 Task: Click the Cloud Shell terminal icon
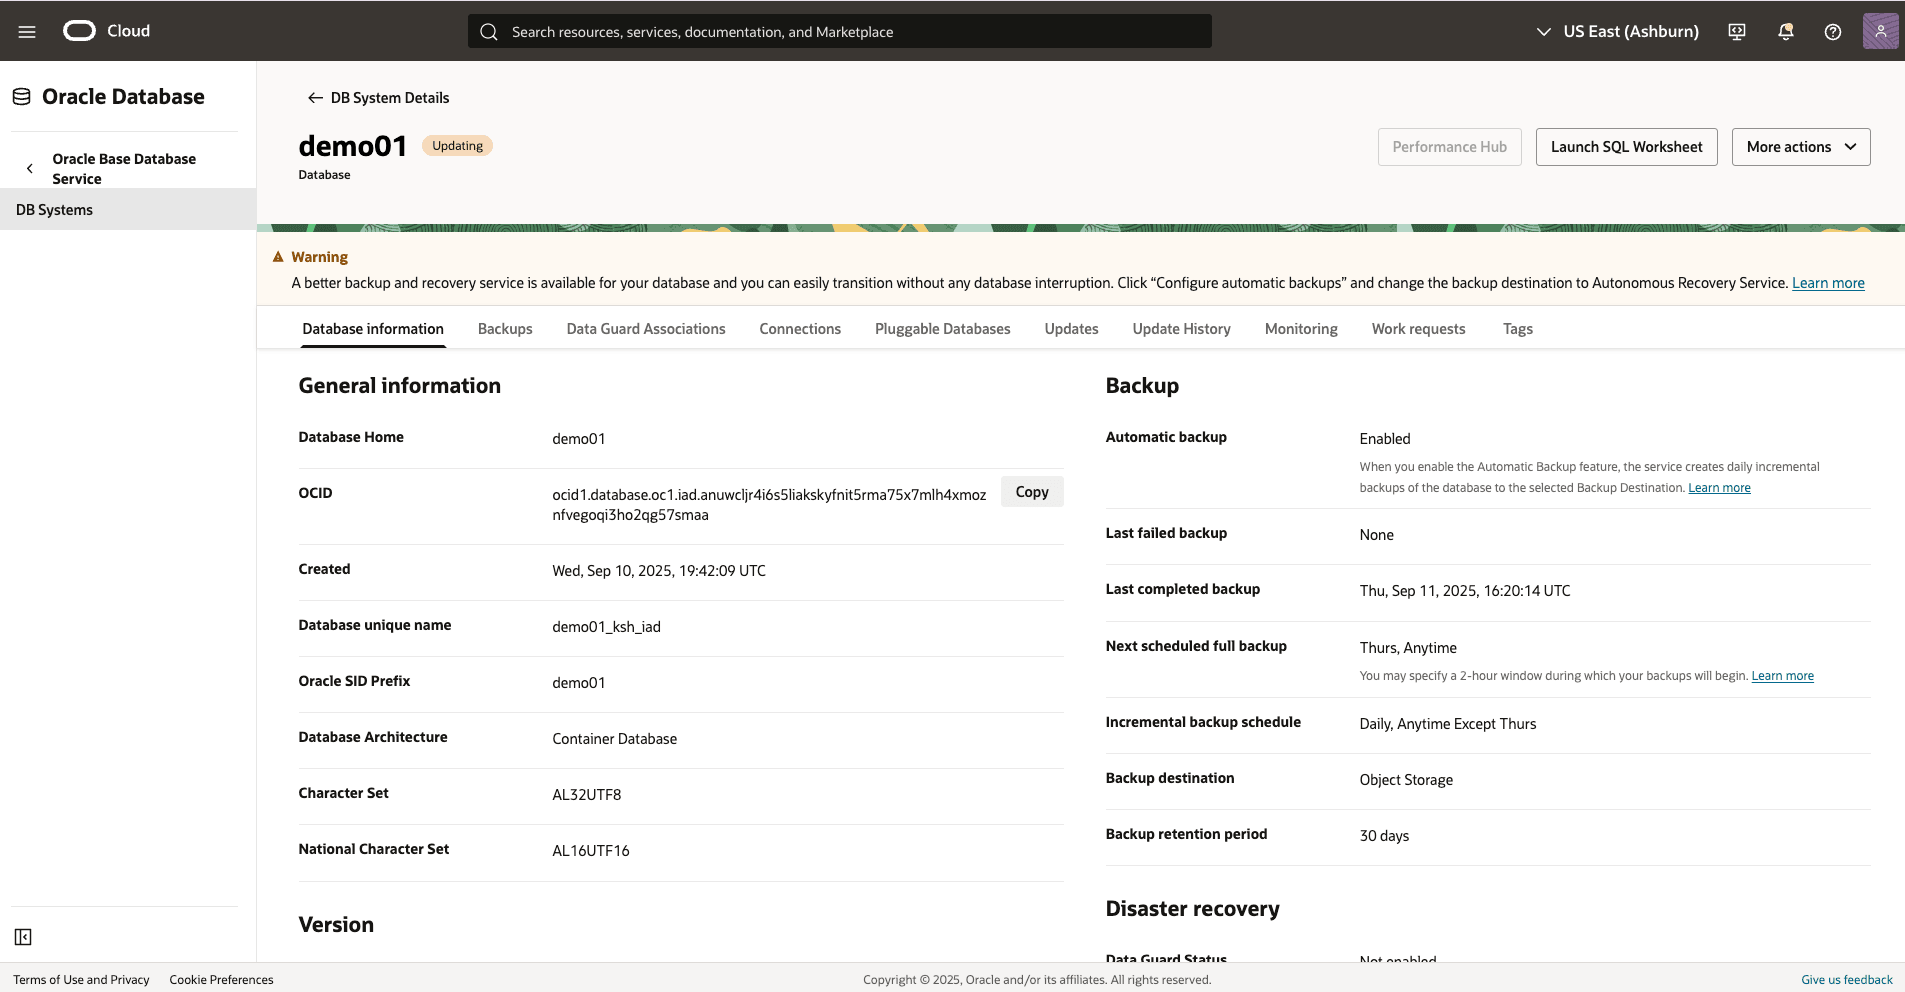[x=1736, y=31]
